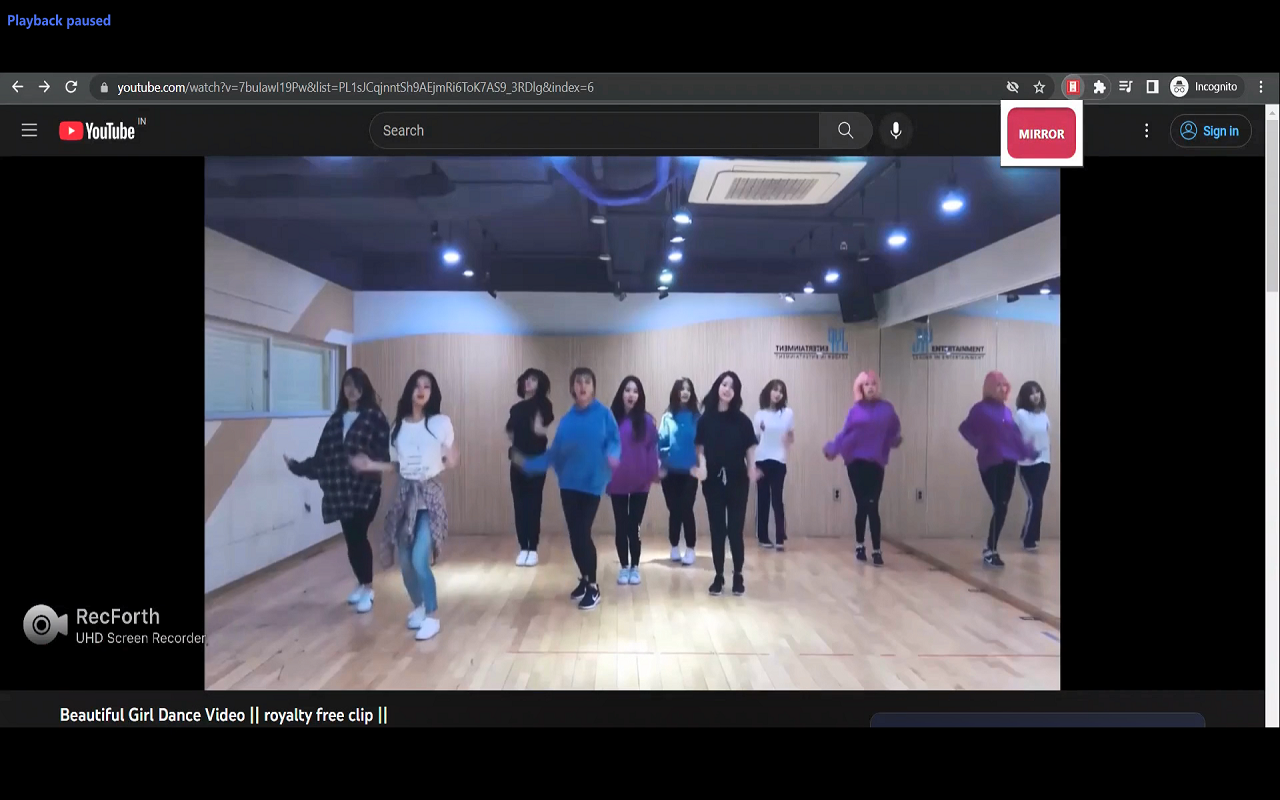Click the Sign in button
The width and height of the screenshot is (1280, 800).
click(x=1210, y=130)
